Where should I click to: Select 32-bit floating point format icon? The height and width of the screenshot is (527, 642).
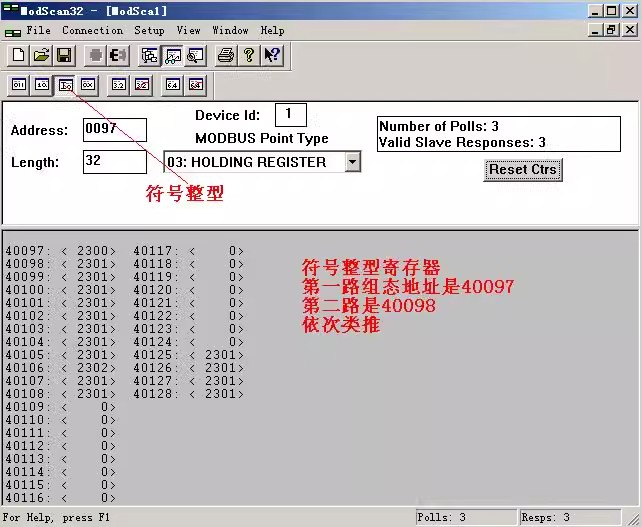[x=119, y=85]
